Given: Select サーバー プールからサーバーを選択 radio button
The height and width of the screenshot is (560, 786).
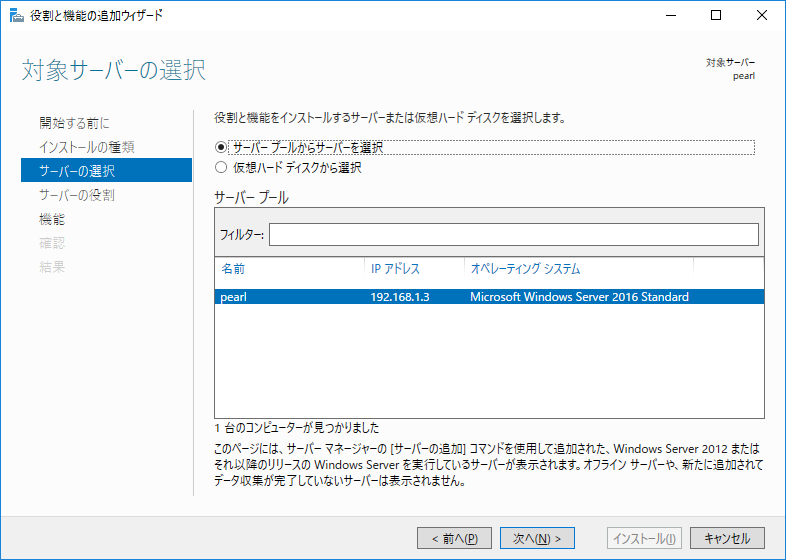Looking at the screenshot, I should pos(221,147).
